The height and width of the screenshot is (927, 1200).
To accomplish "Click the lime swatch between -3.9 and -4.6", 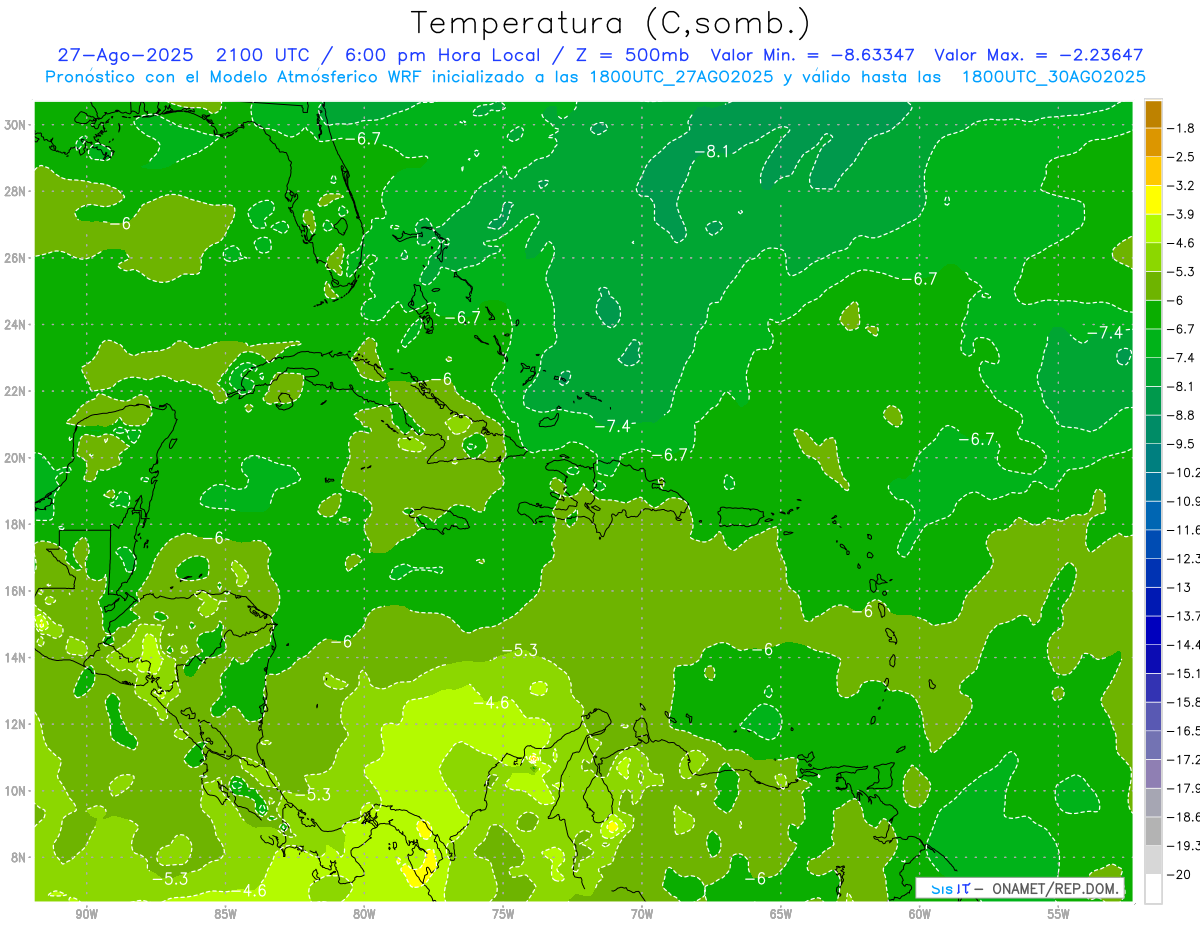I will pos(1153,228).
